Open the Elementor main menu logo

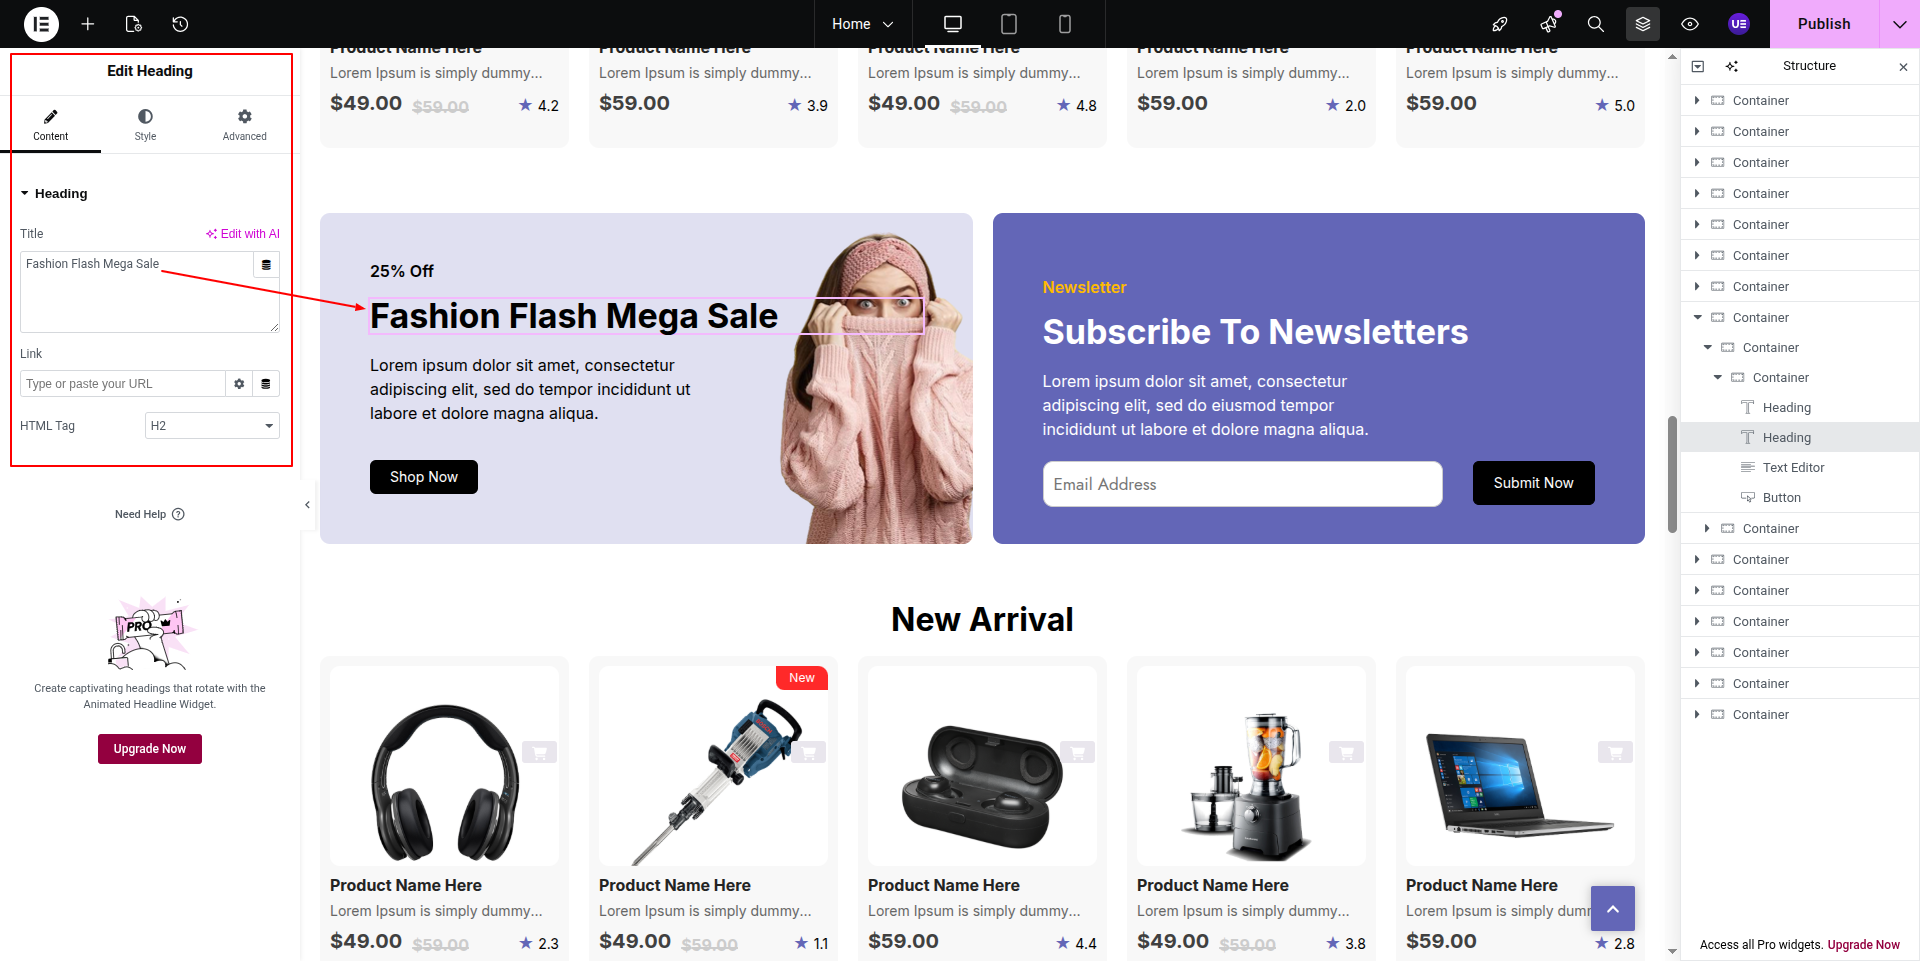click(41, 24)
